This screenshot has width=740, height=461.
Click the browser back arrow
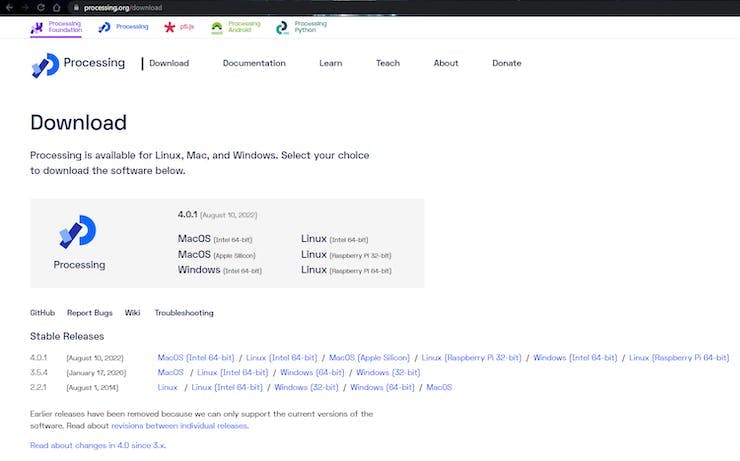click(9, 8)
